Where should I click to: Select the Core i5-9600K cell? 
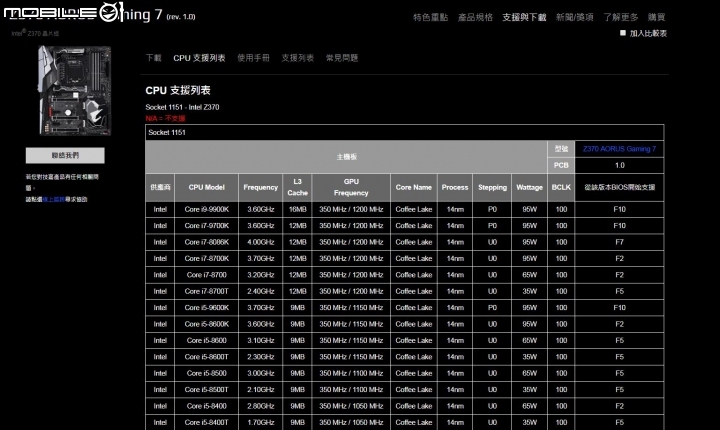(x=207, y=308)
